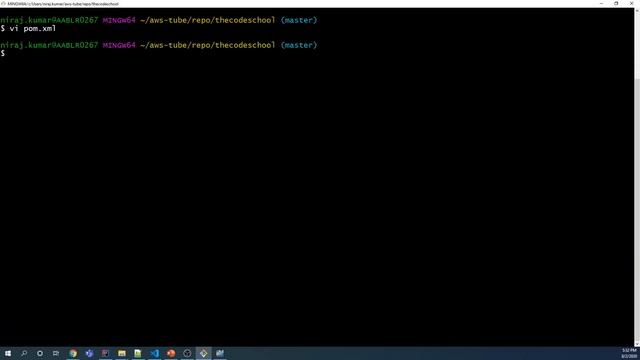Image resolution: width=640 pixels, height=360 pixels.
Task: Restore down the Git Bash window
Action: (x=616, y=4)
